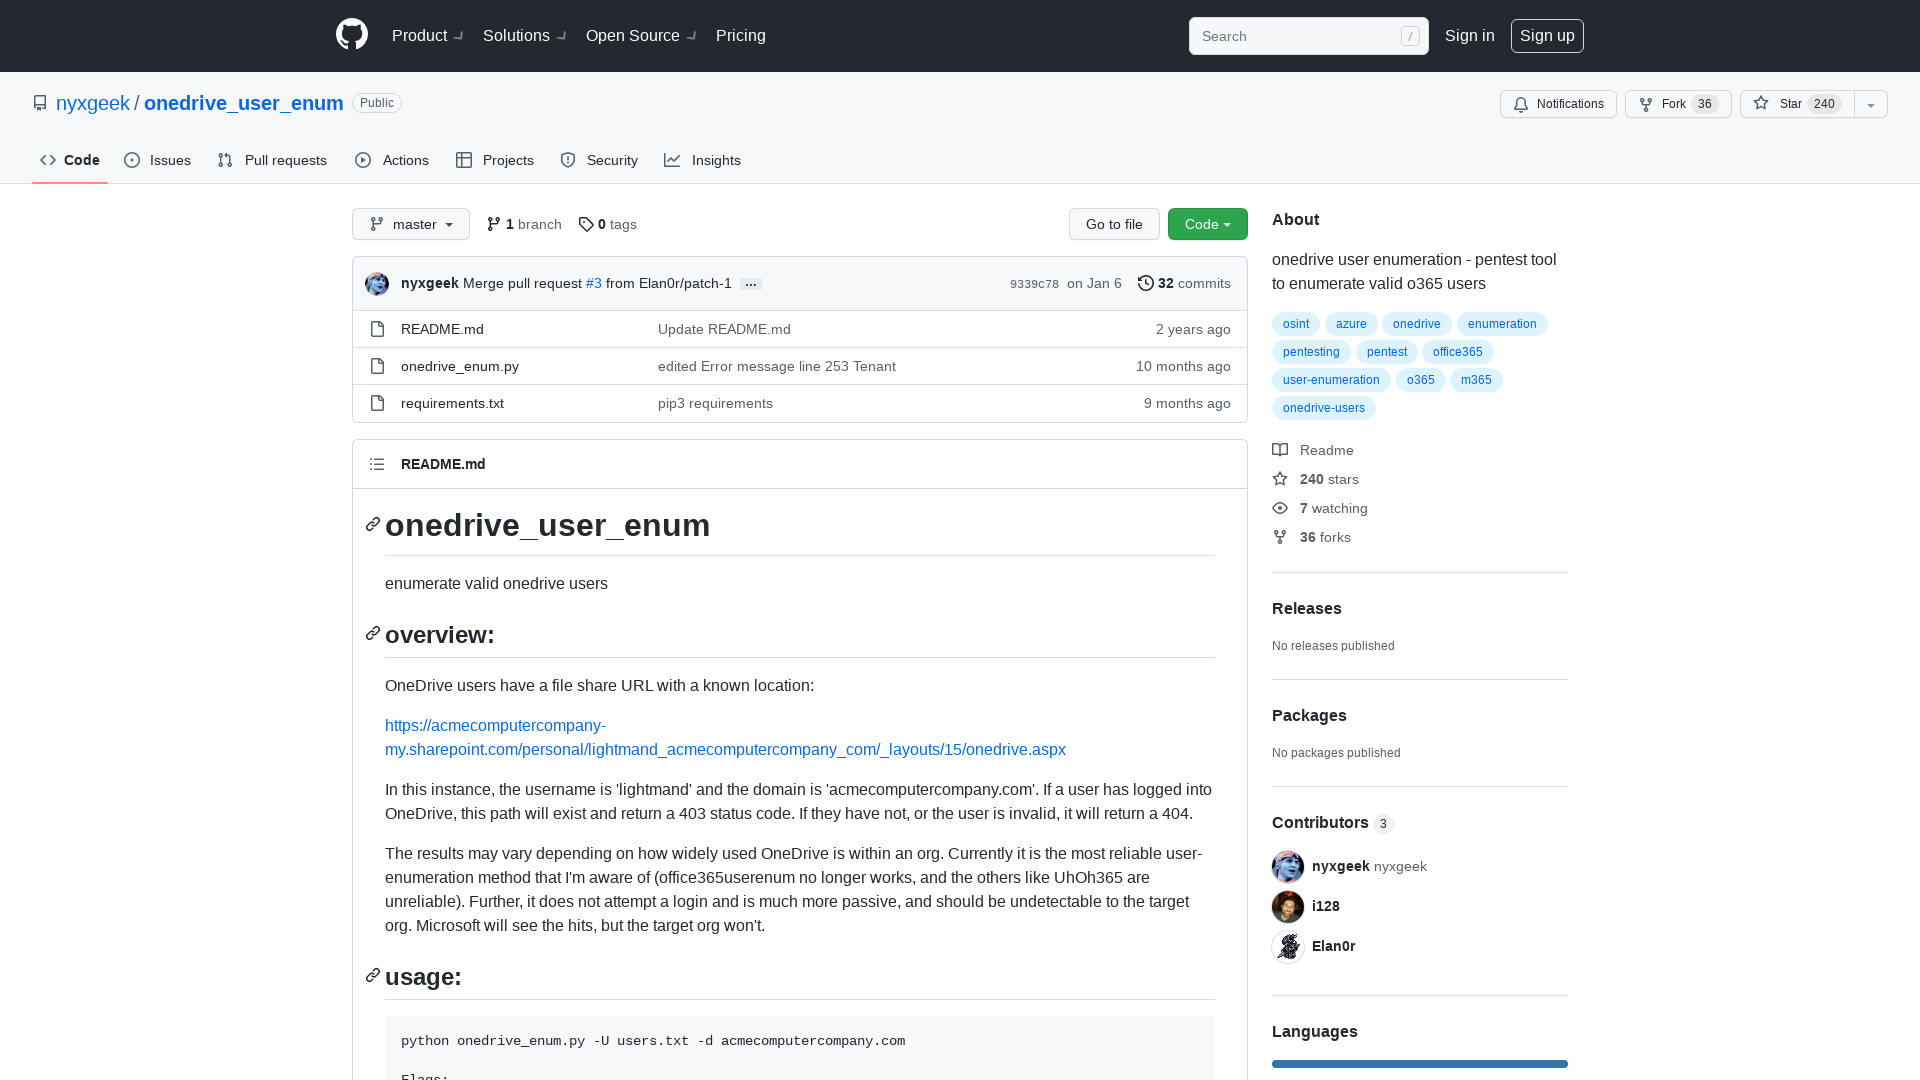The image size is (1920, 1080).
Task: Click 'pip3 requirements' commit message
Action: coord(715,403)
